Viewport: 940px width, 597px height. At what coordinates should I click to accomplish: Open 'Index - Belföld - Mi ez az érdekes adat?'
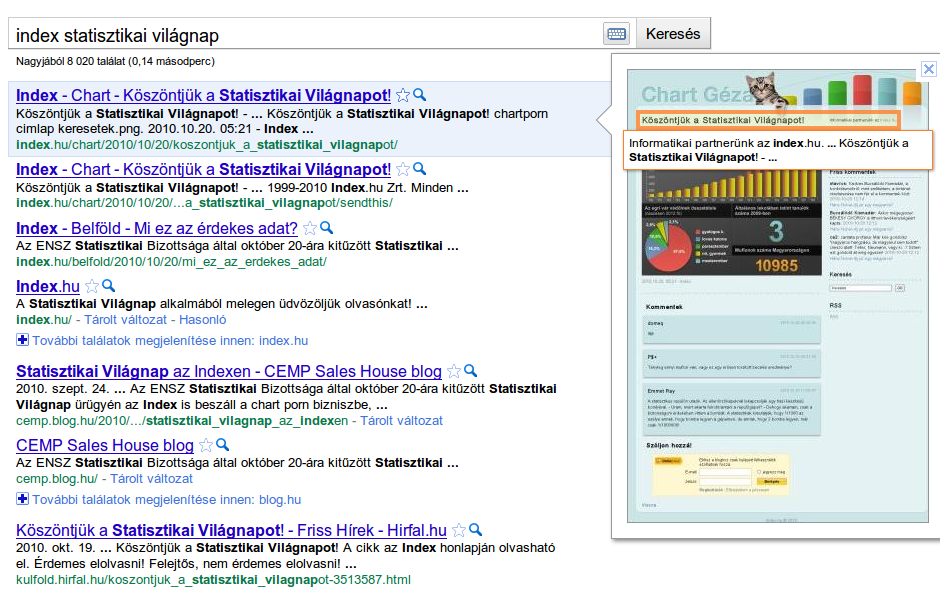[156, 228]
